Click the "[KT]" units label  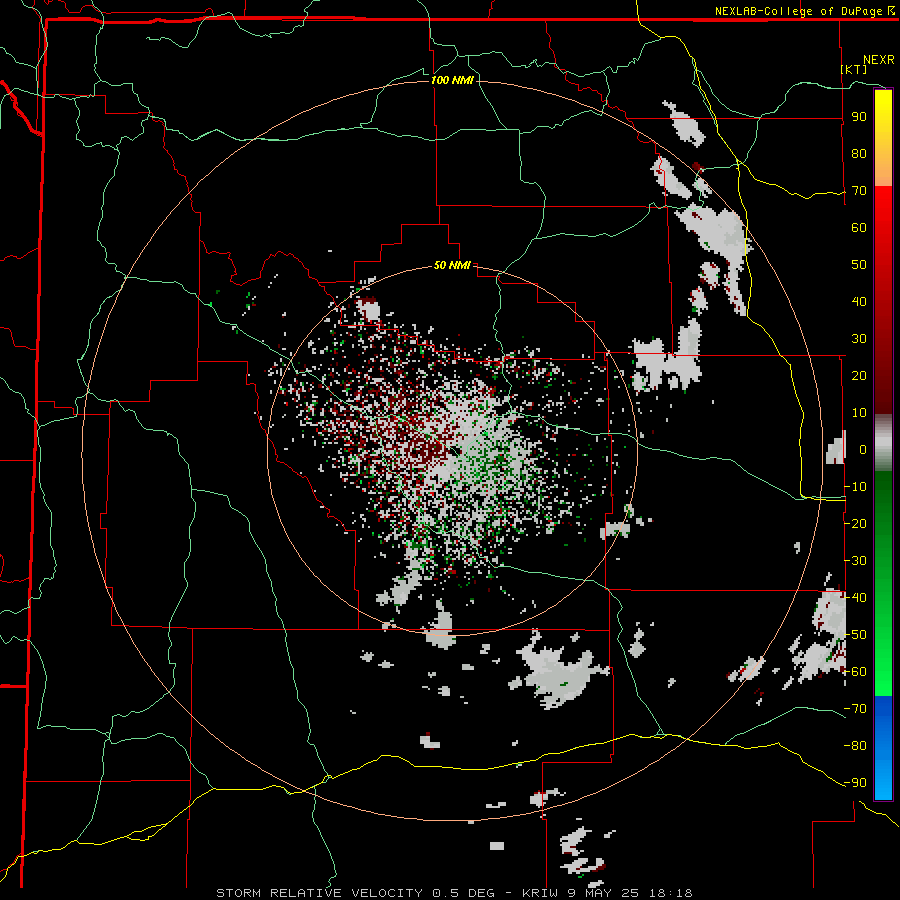[854, 69]
